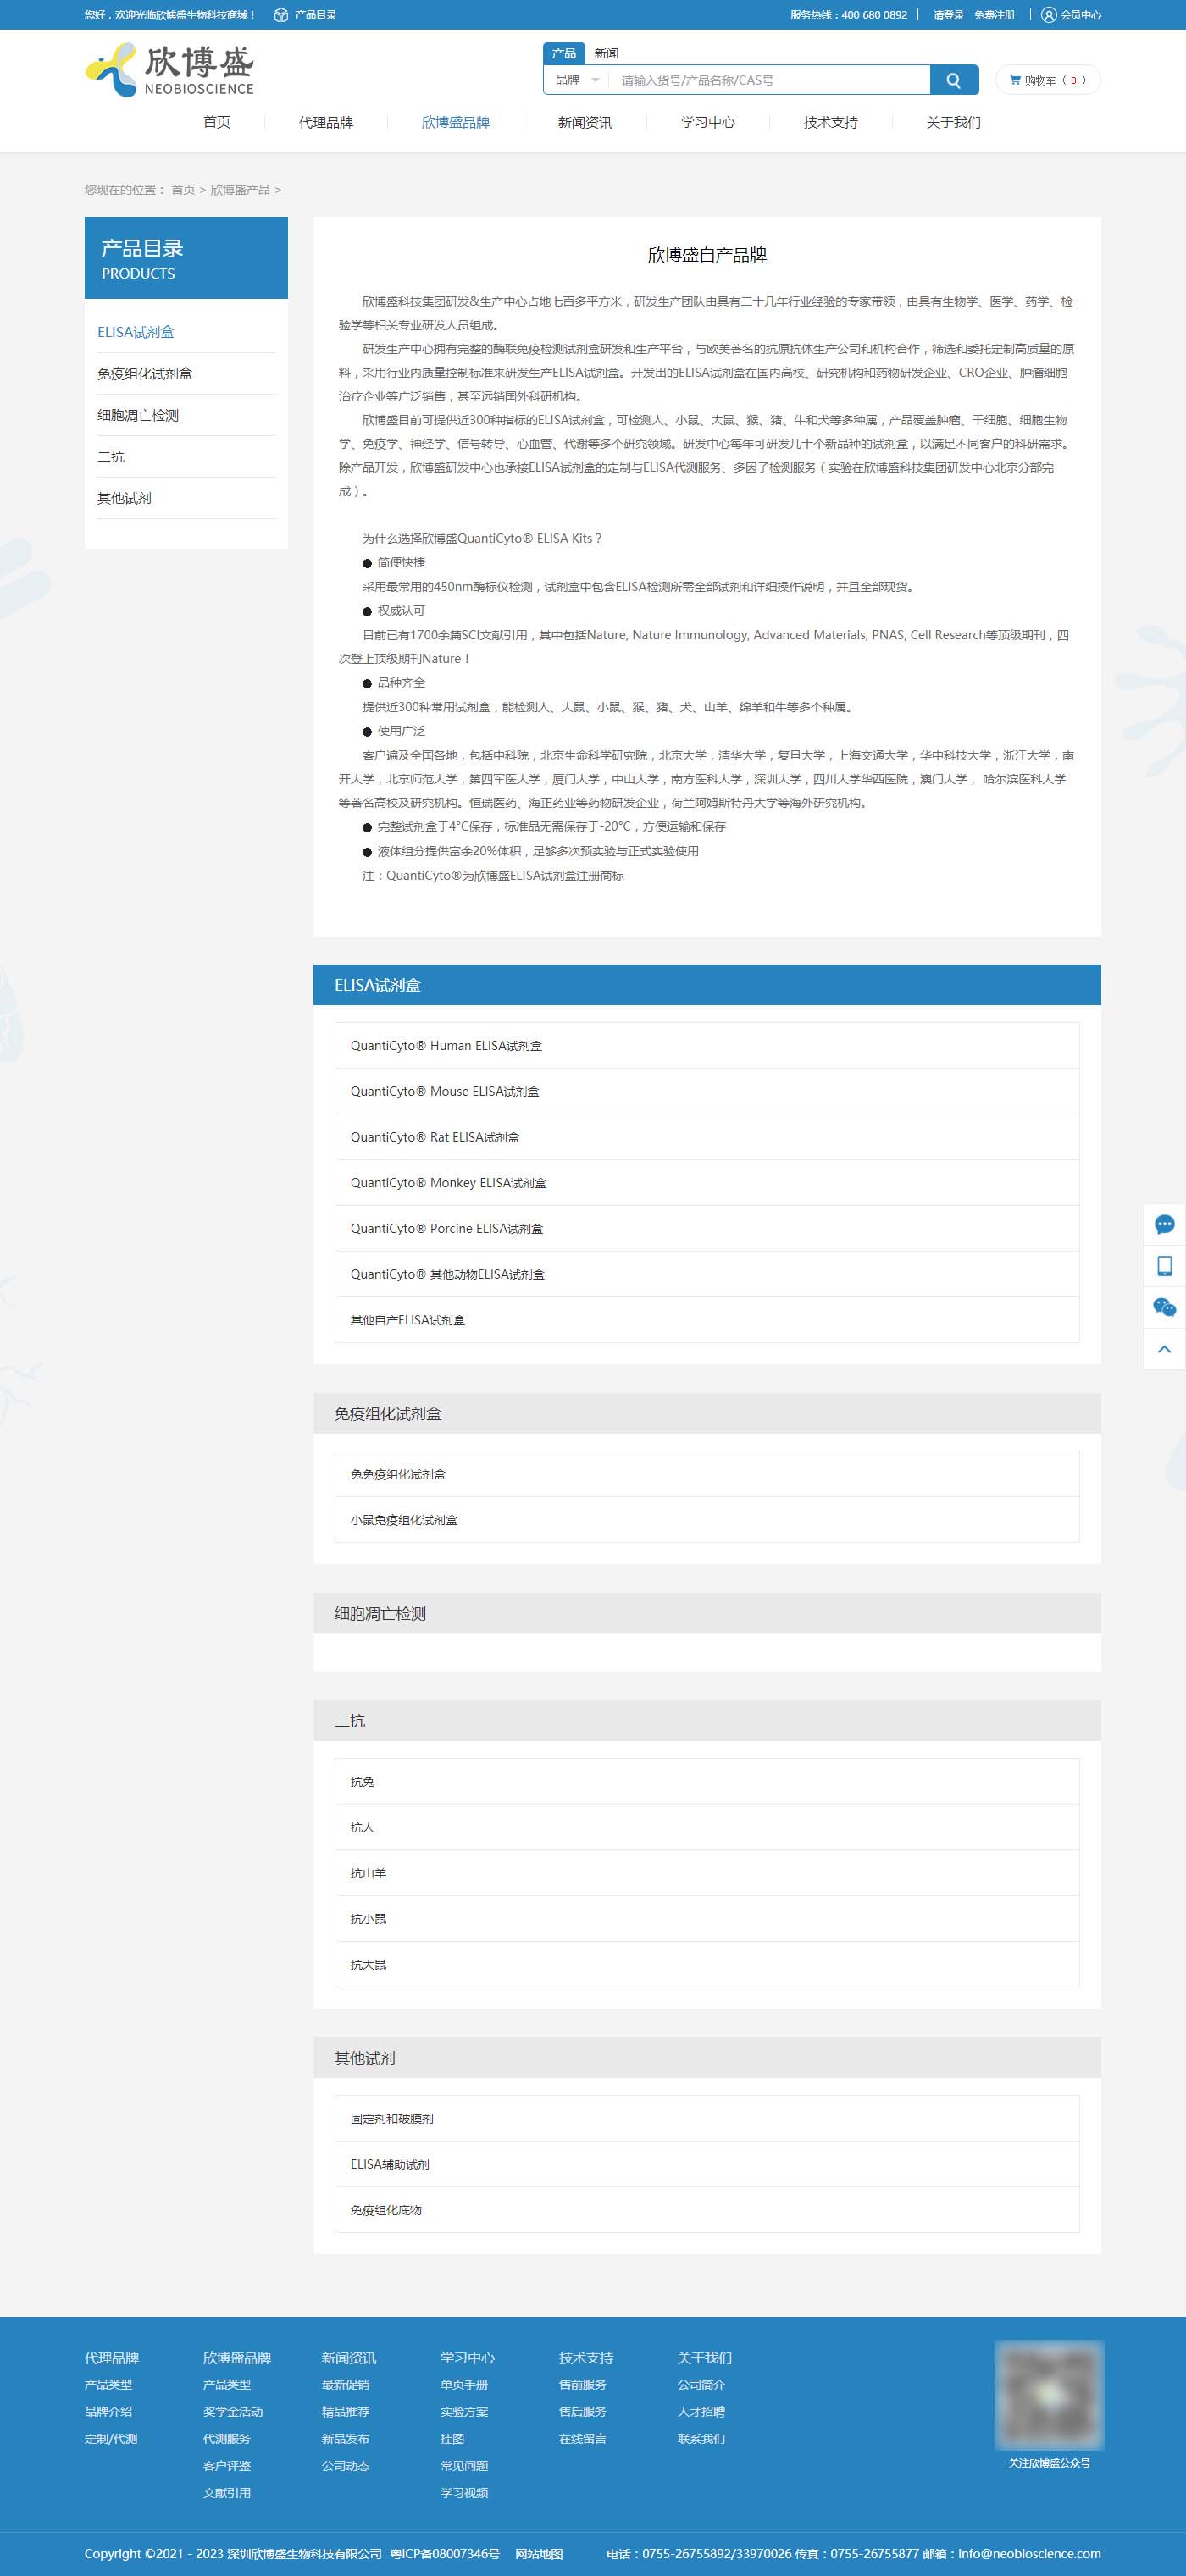Open the 关于我们 nav menu
The image size is (1186, 2576).
[953, 122]
